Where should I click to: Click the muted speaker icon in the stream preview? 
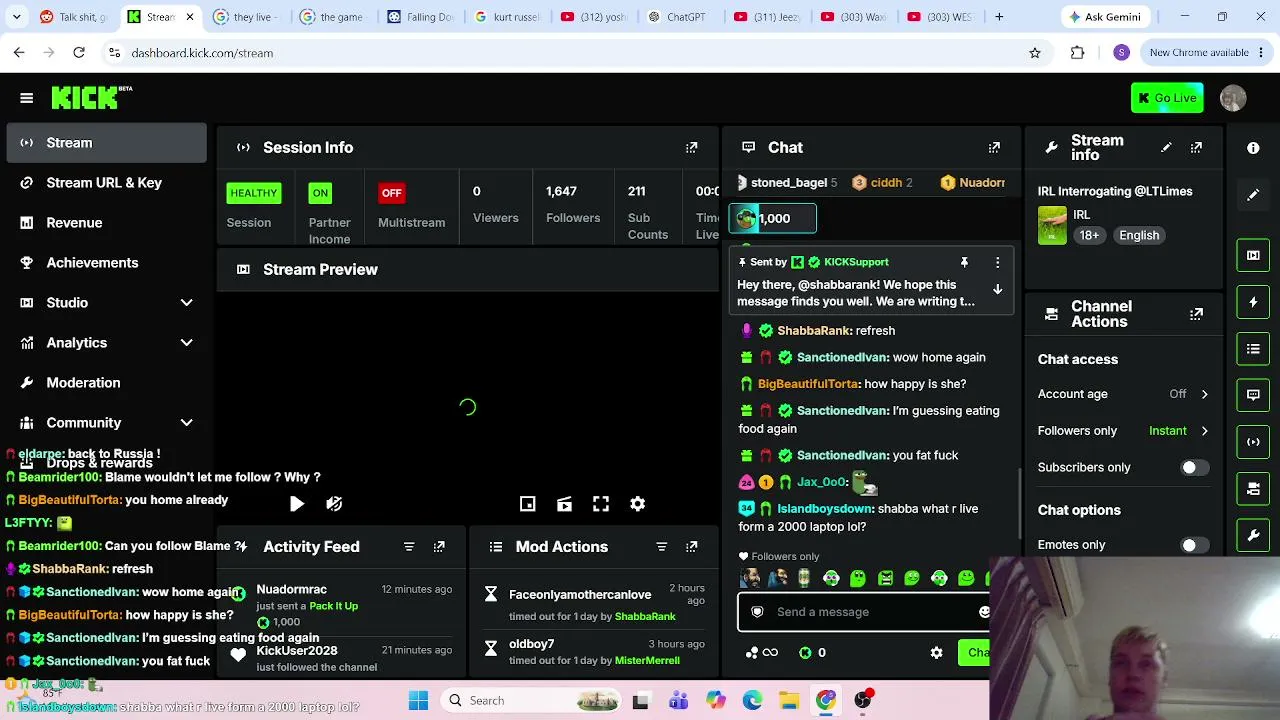tap(334, 504)
